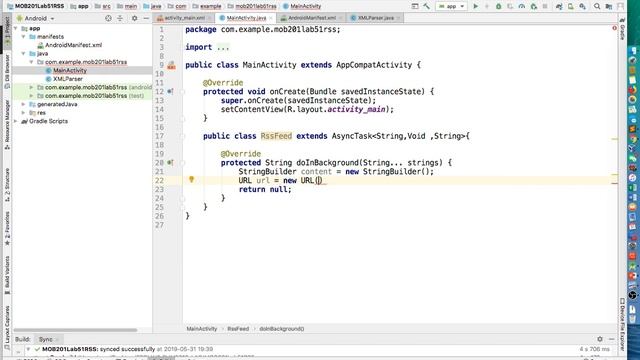Viewport: 640px width, 360px height.
Task: Expand the res folder
Action: click(24, 113)
